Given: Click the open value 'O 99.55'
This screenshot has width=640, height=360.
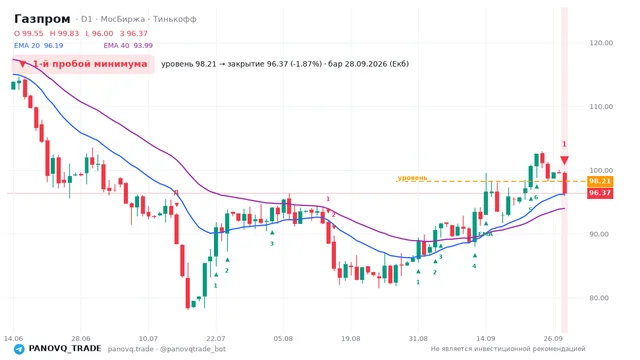Looking at the screenshot, I should pos(29,33).
